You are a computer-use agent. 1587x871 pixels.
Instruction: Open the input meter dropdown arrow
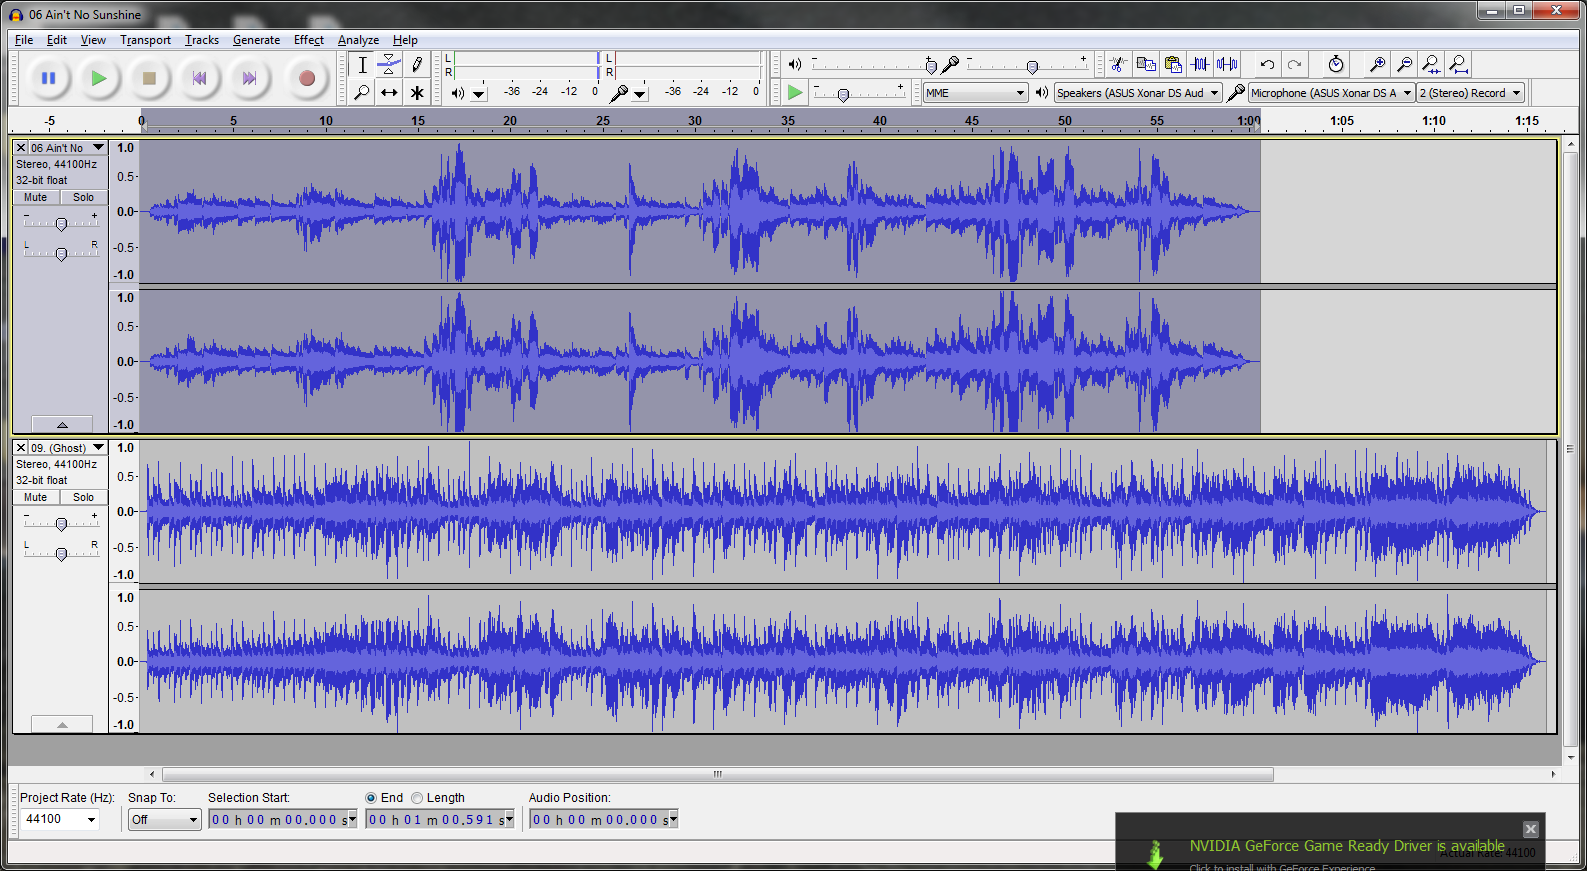[640, 94]
